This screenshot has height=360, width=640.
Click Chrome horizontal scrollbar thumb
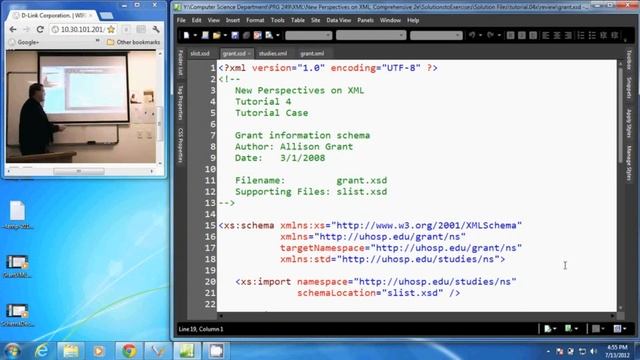[x=79, y=171]
